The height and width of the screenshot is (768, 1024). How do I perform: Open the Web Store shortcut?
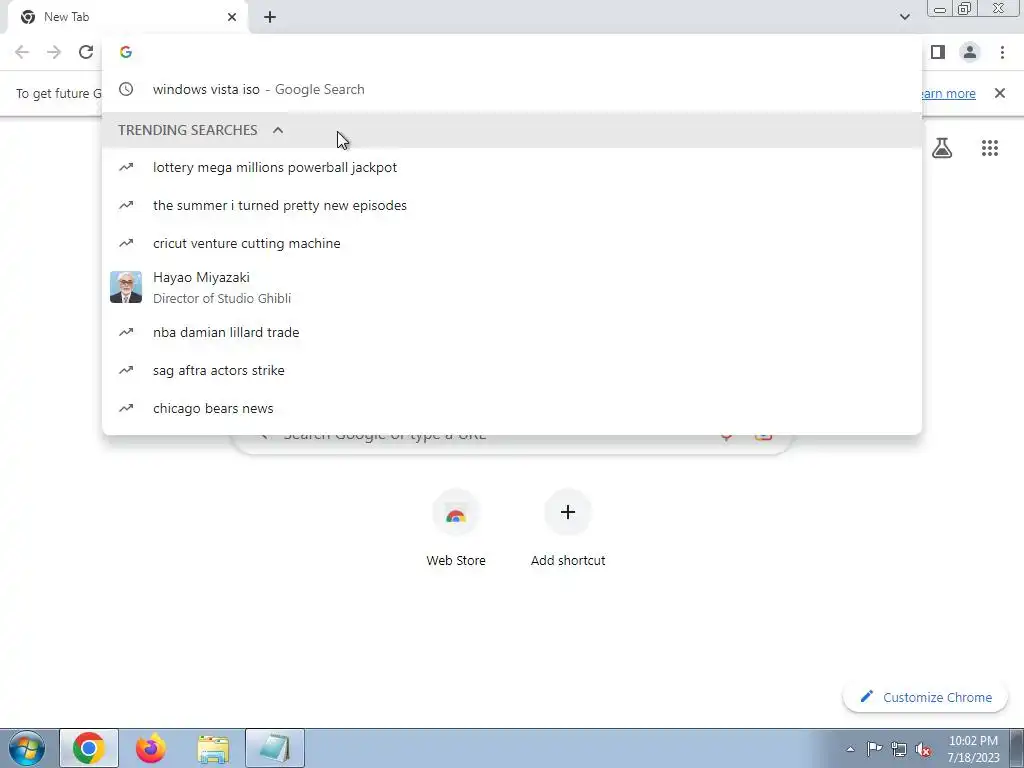456,530
